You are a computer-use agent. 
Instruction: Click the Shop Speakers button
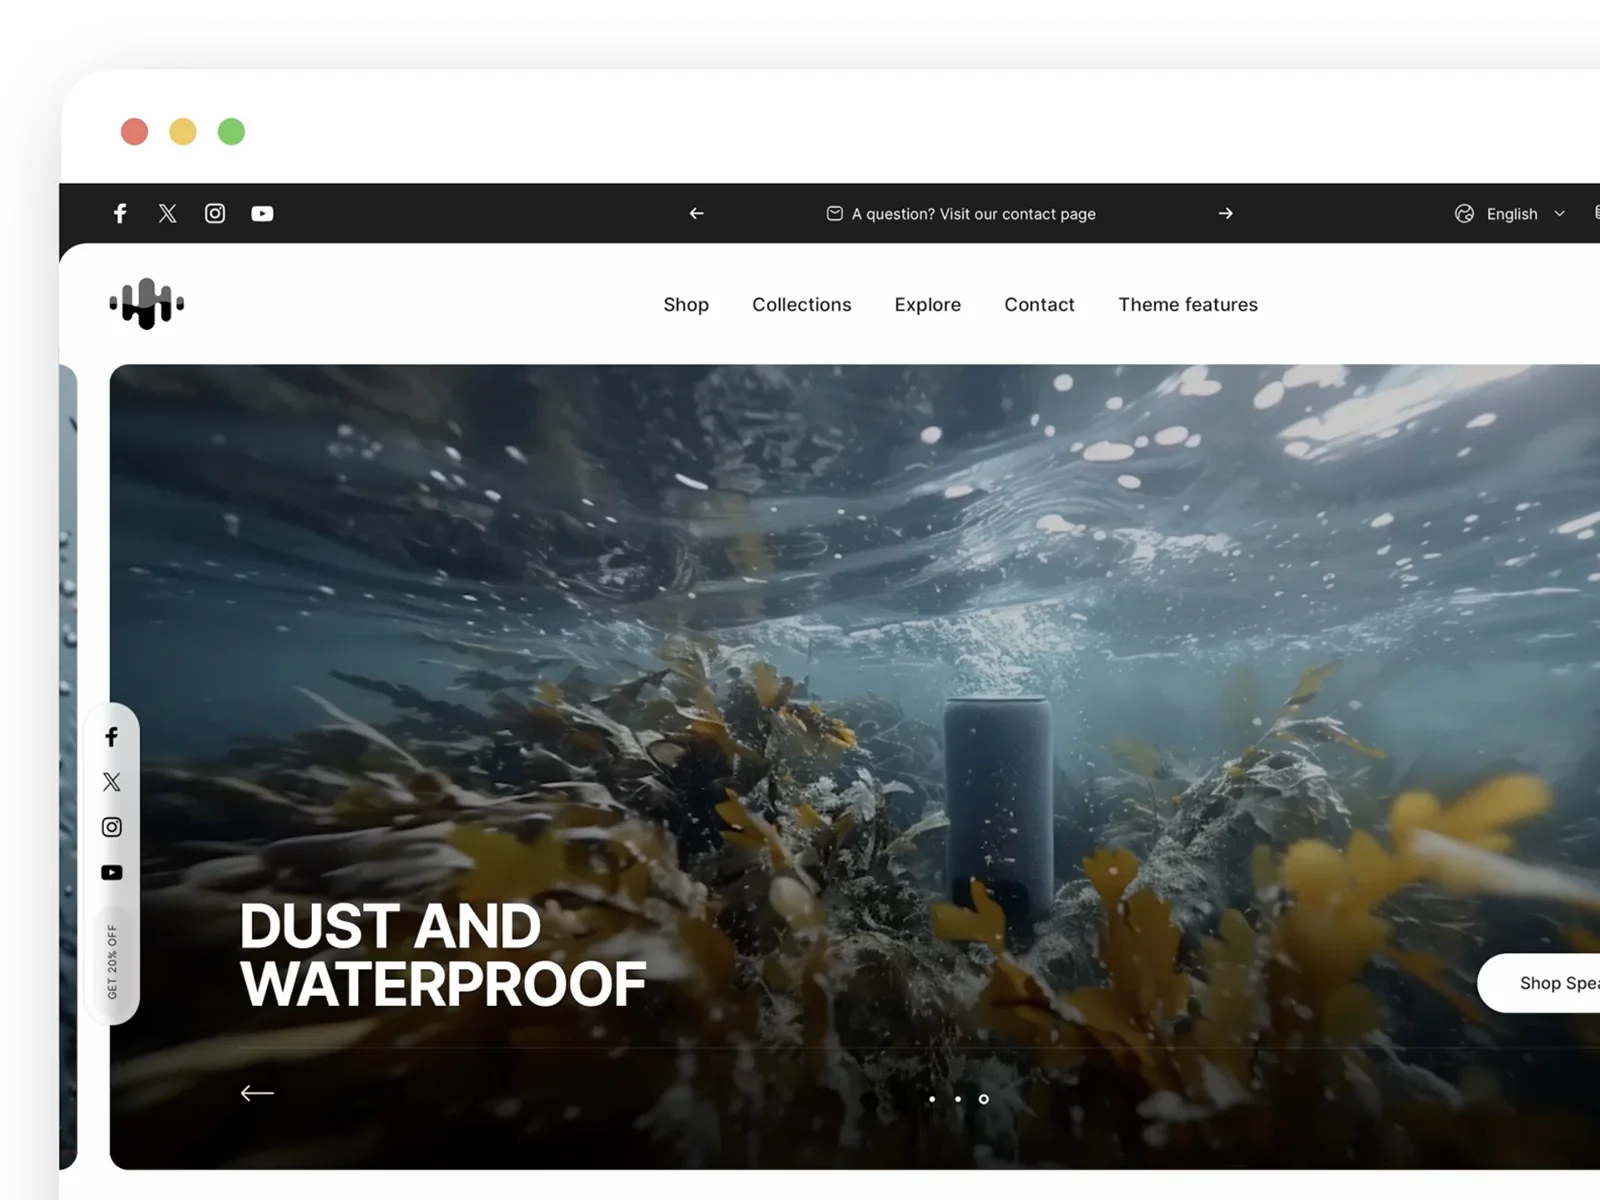pos(1539,983)
